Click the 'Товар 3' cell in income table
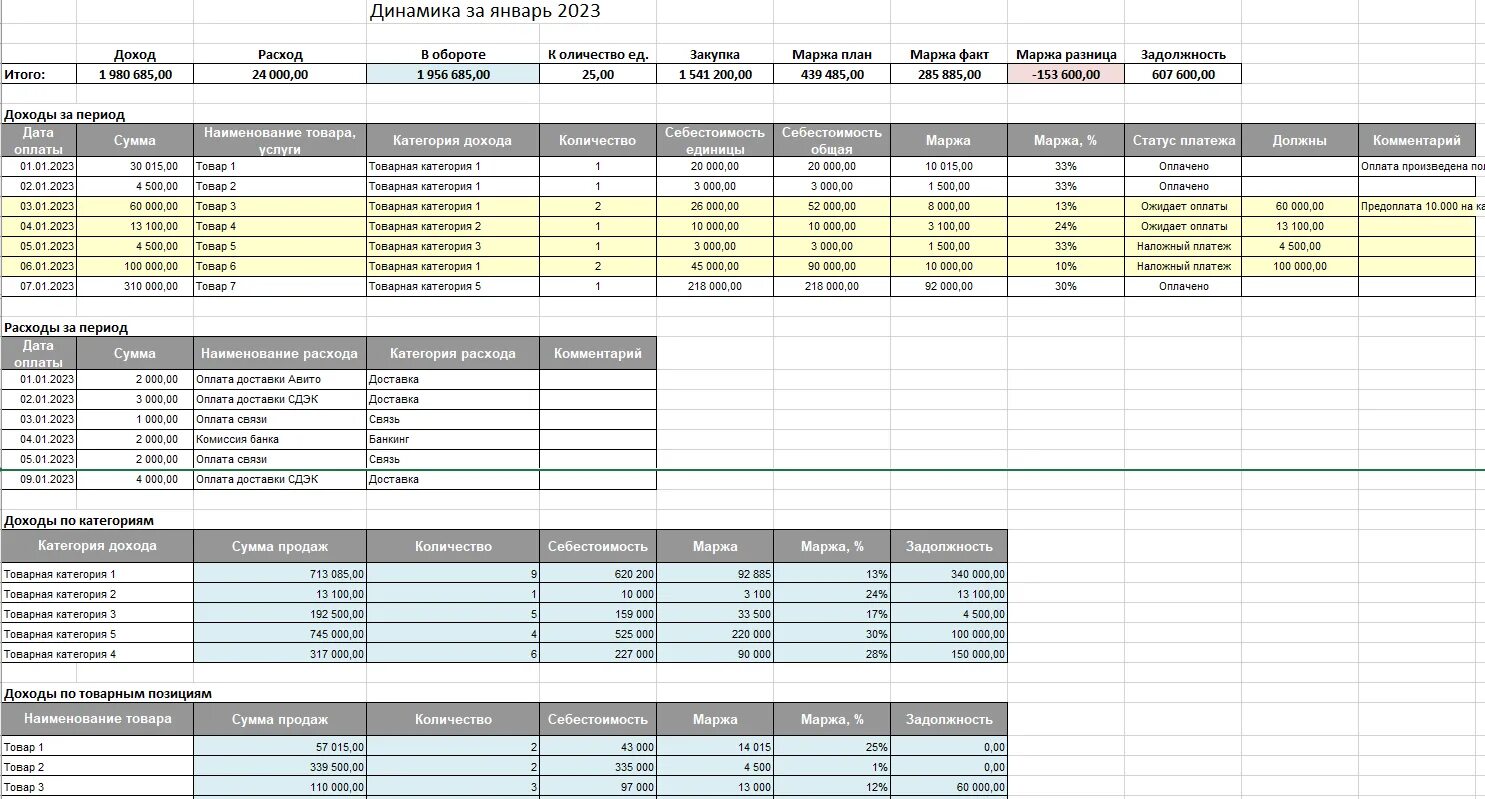1485x799 pixels. pos(280,206)
